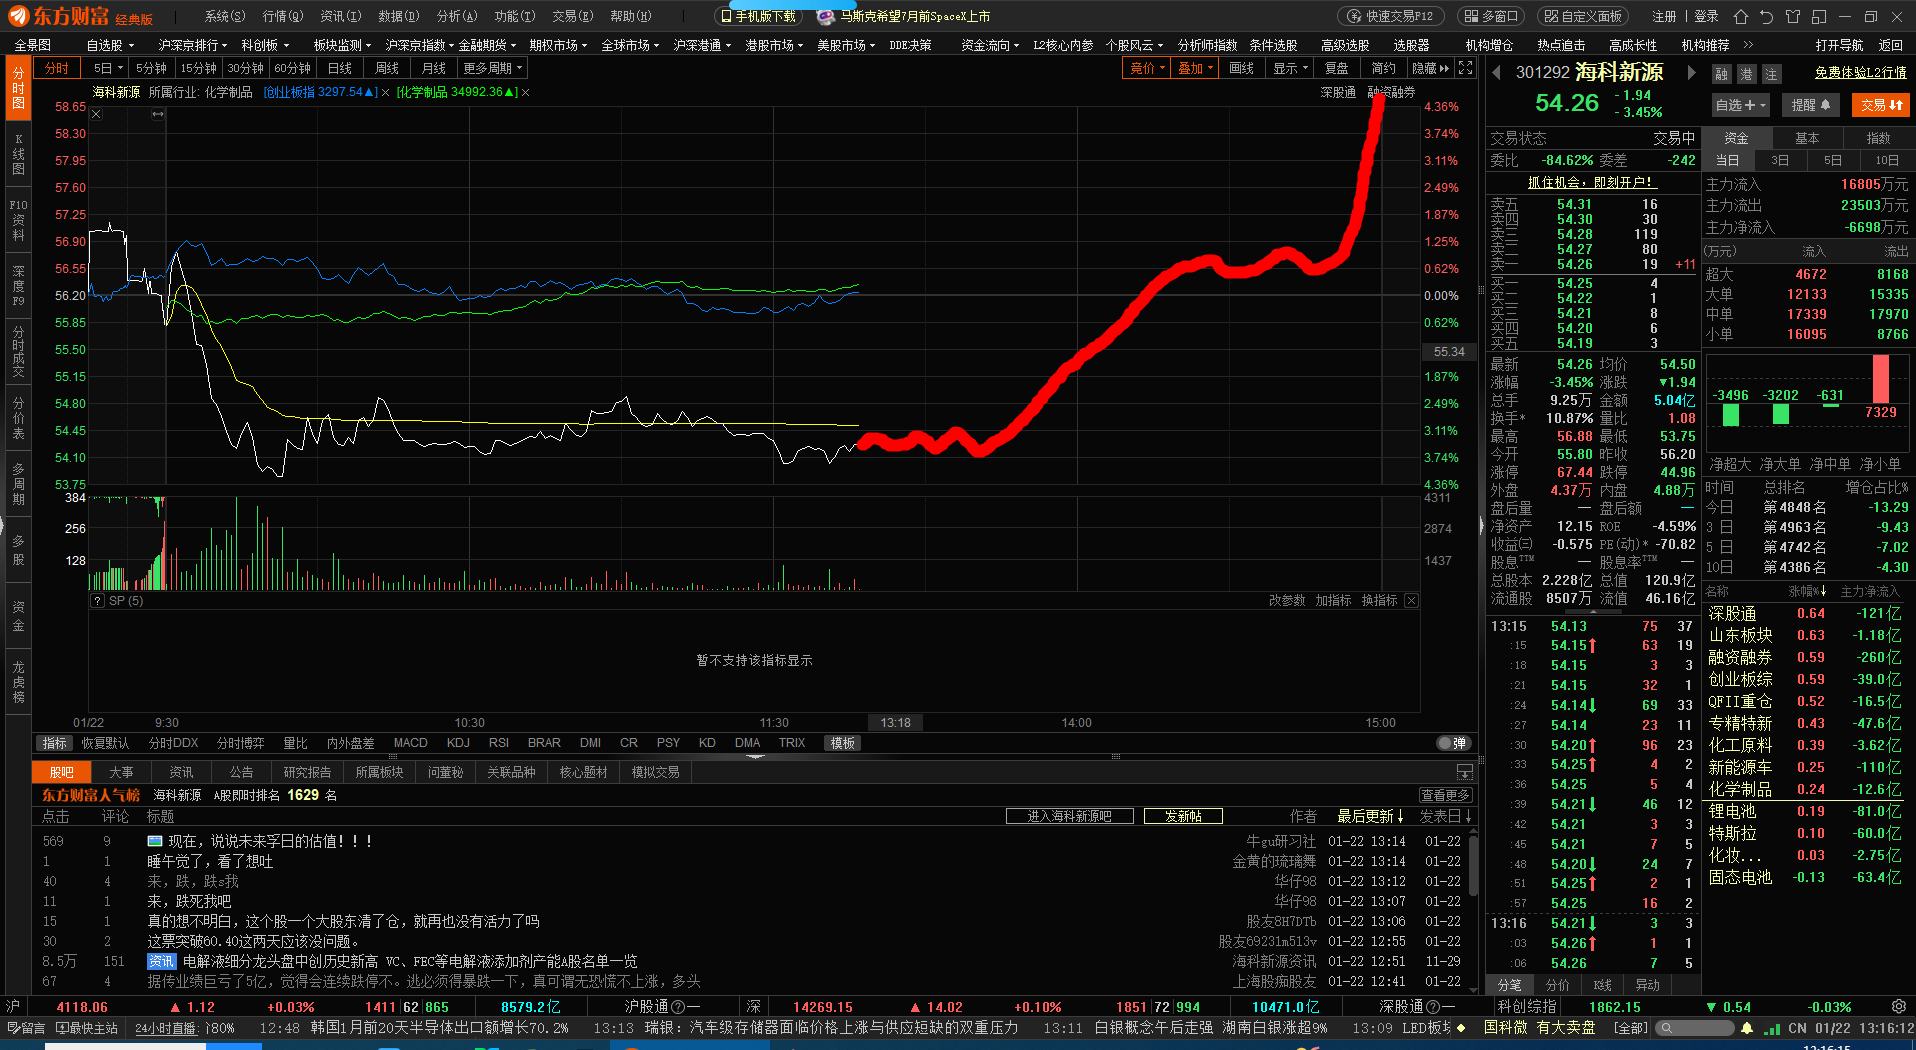This screenshot has width=1916, height=1050.
Task: Click the question mark icon next to SP (5)
Action: coord(98,601)
